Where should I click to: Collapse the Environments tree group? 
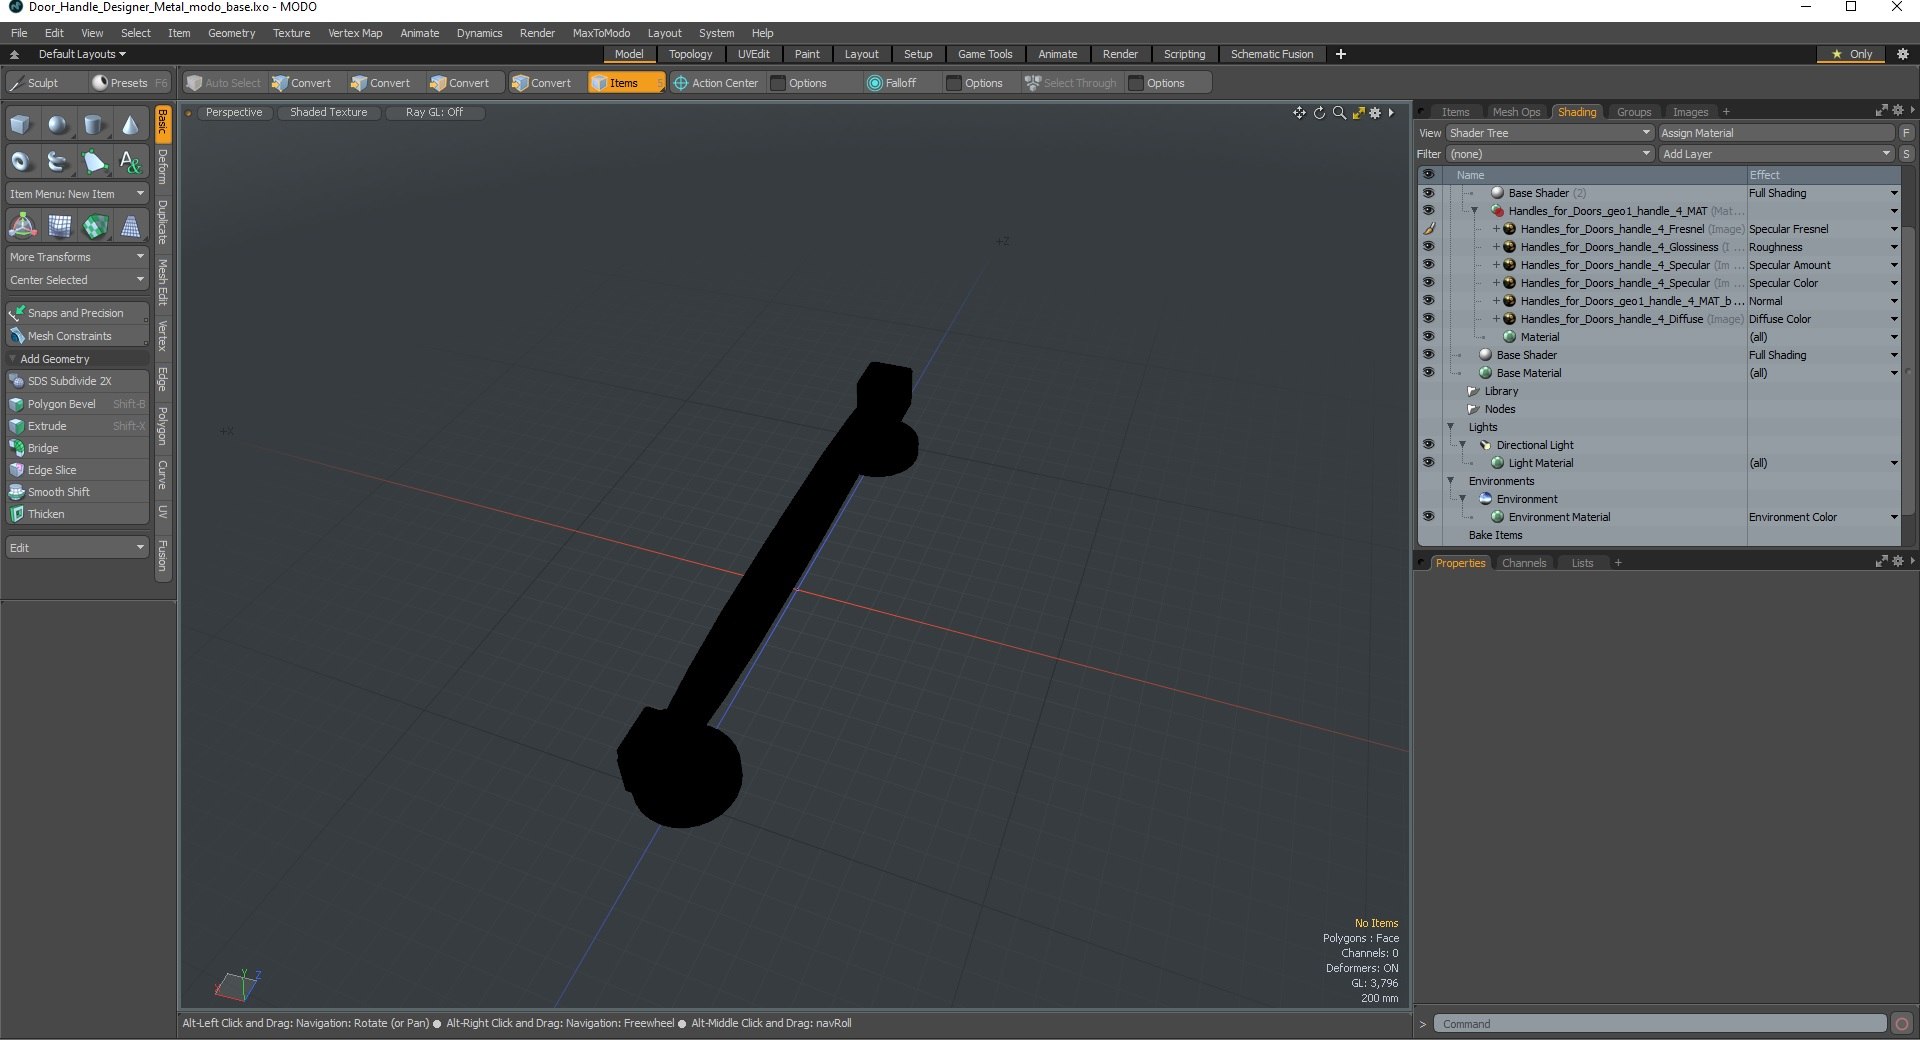1451,481
